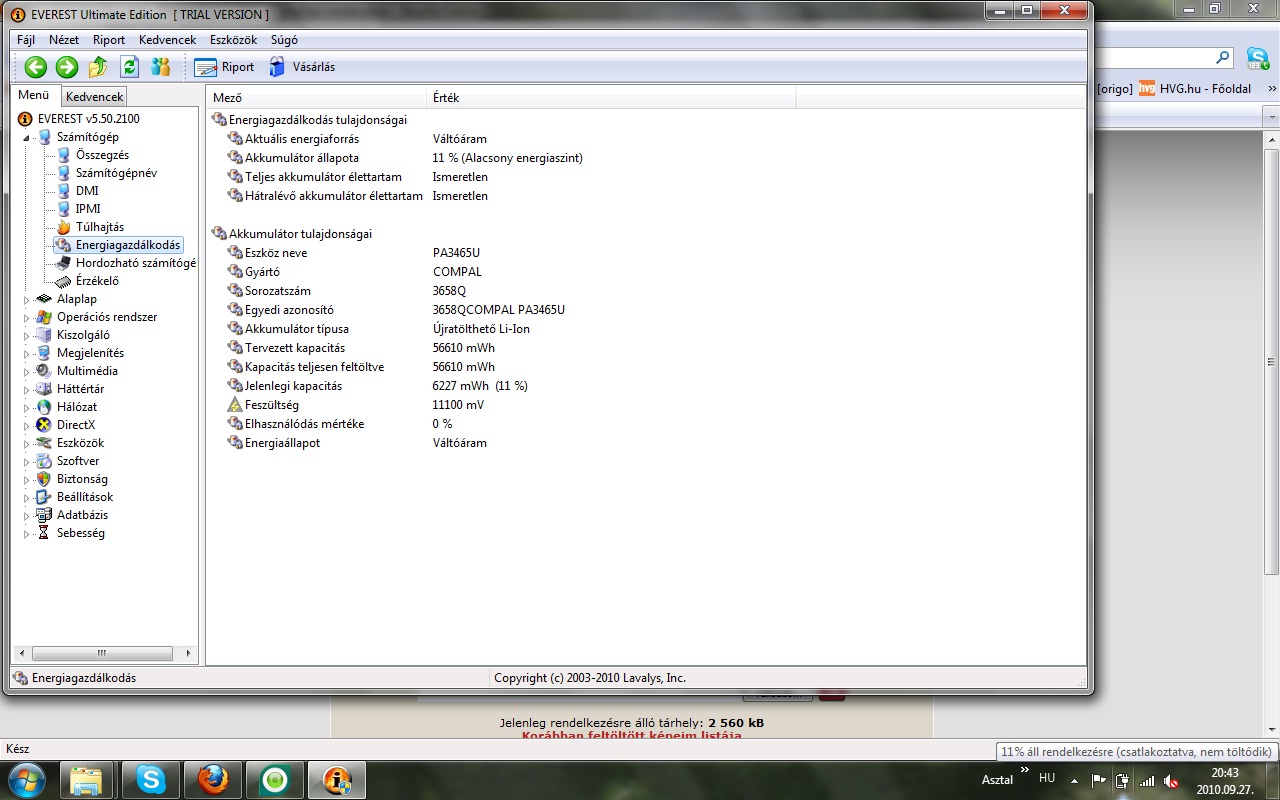The width and height of the screenshot is (1280, 800).
Task: Open the Nézet menu
Action: (64, 40)
